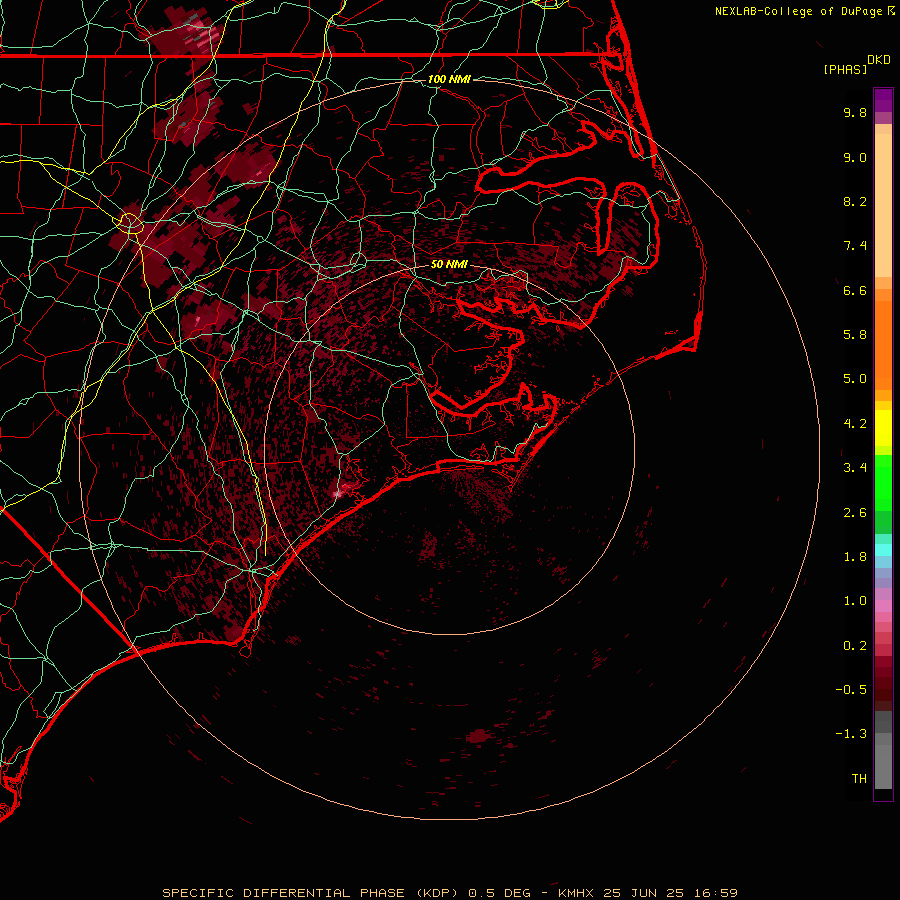Click the -0.5 legend value

point(851,690)
